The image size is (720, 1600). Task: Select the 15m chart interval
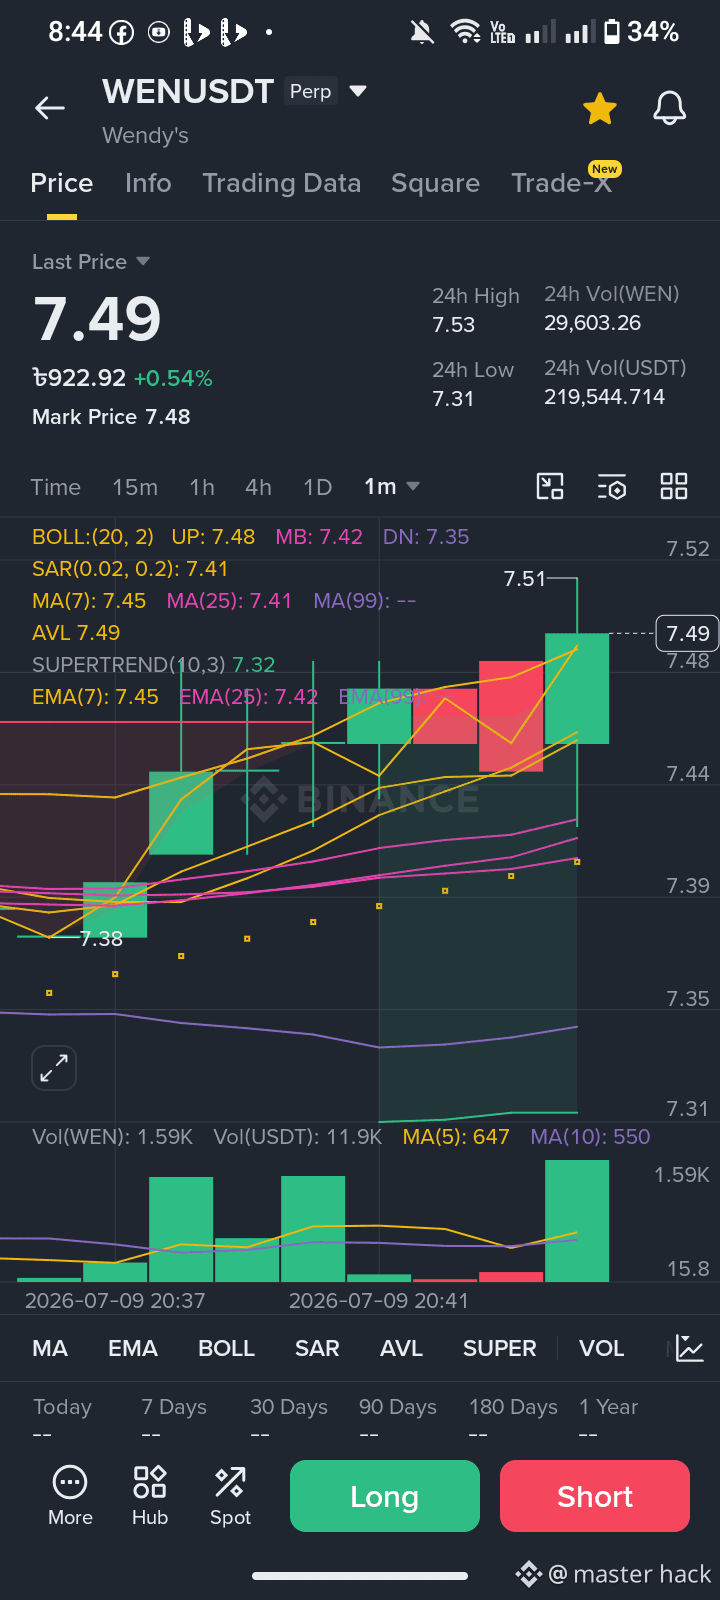tap(135, 487)
